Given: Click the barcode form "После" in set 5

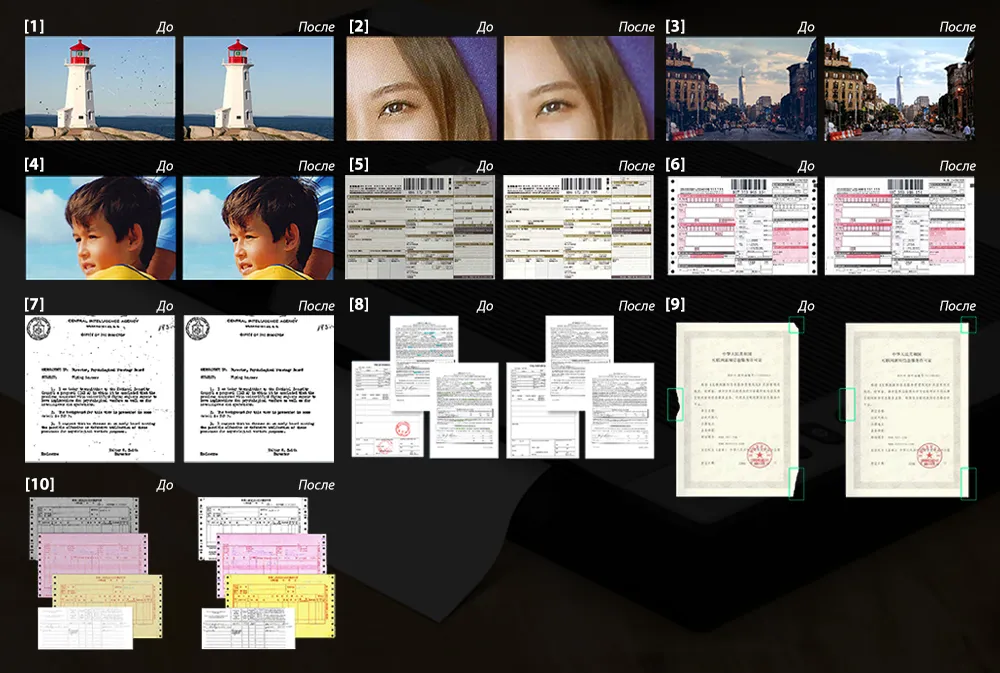Looking at the screenshot, I should (579, 227).
